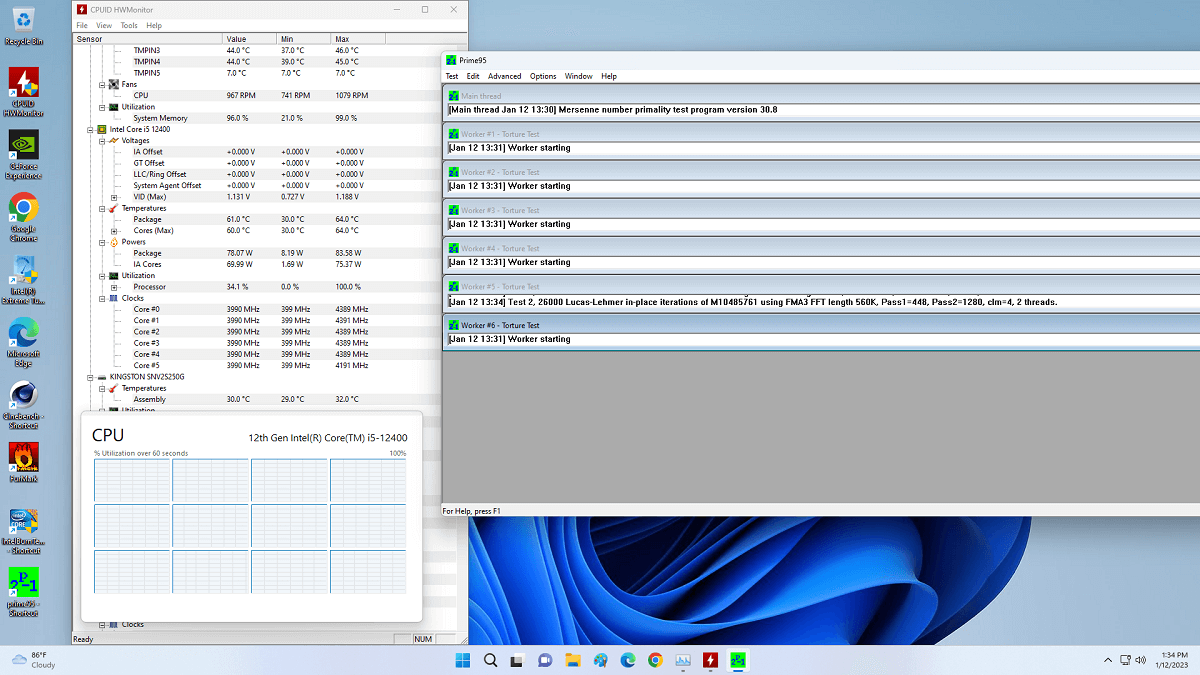Screen dimensions: 1200x675
Task: Collapse the Intel Core i5 12400 node
Action: click(90, 129)
